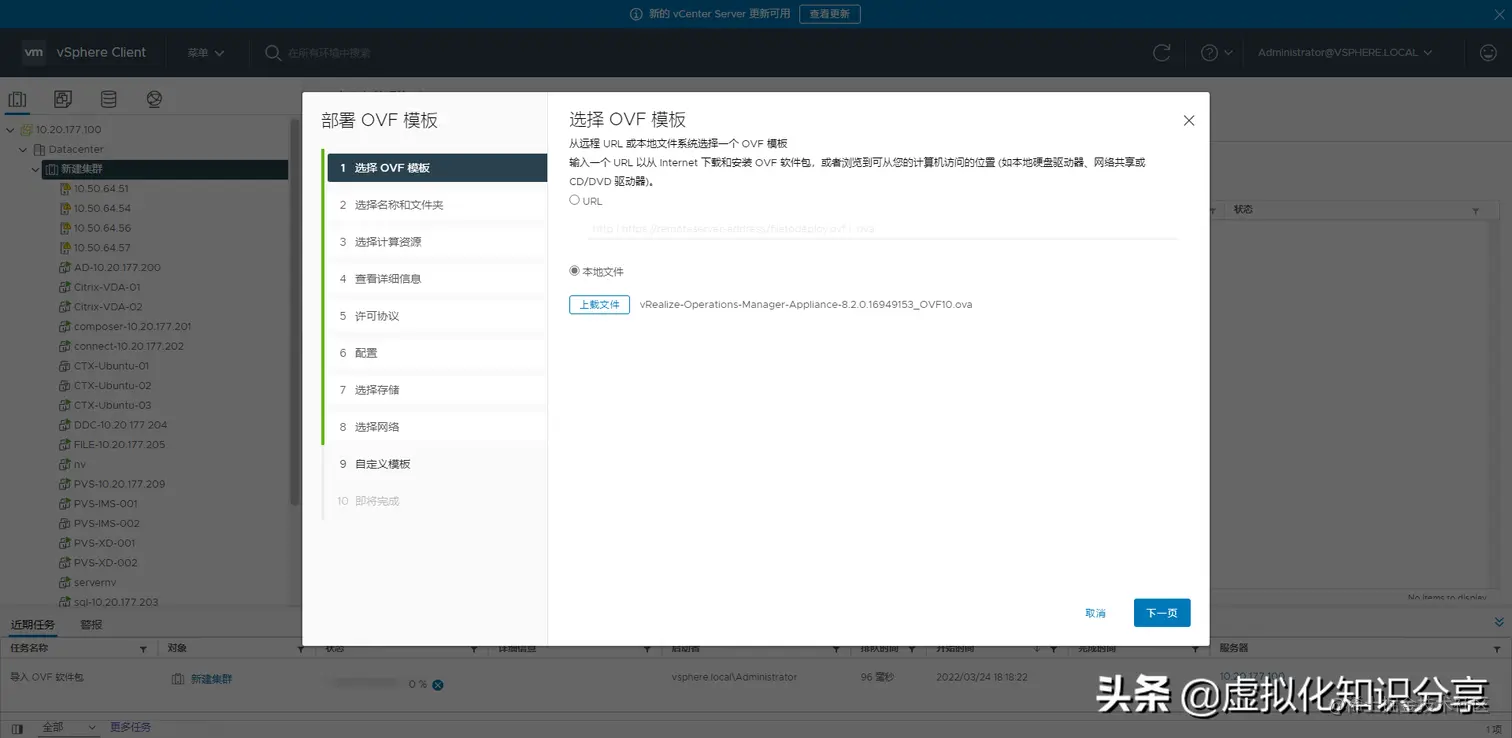
Task: Open the help question mark icon
Action: tap(1208, 53)
